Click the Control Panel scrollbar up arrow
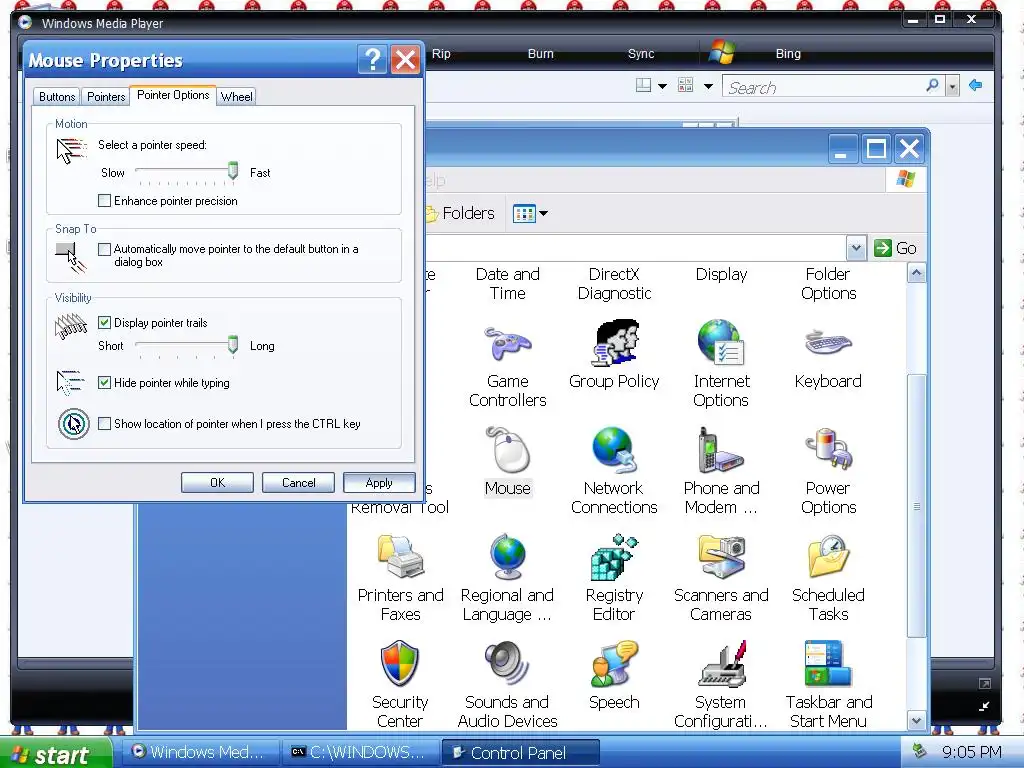The width and height of the screenshot is (1024, 768). pyautogui.click(x=916, y=273)
